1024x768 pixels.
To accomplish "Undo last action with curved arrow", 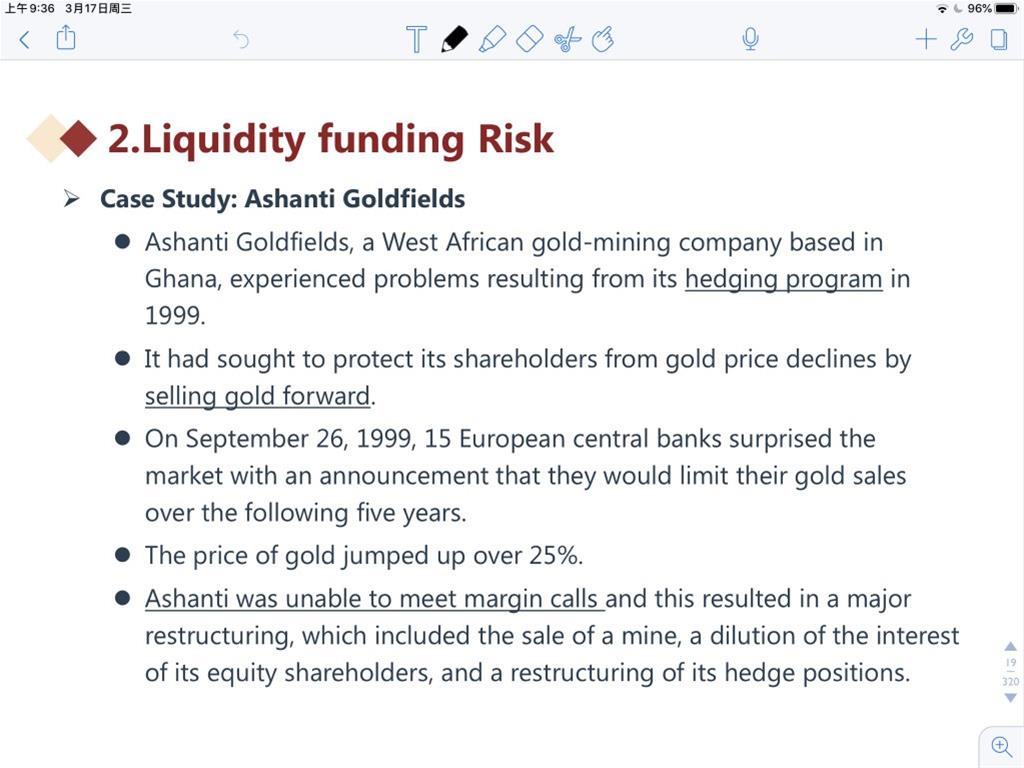I will (241, 40).
